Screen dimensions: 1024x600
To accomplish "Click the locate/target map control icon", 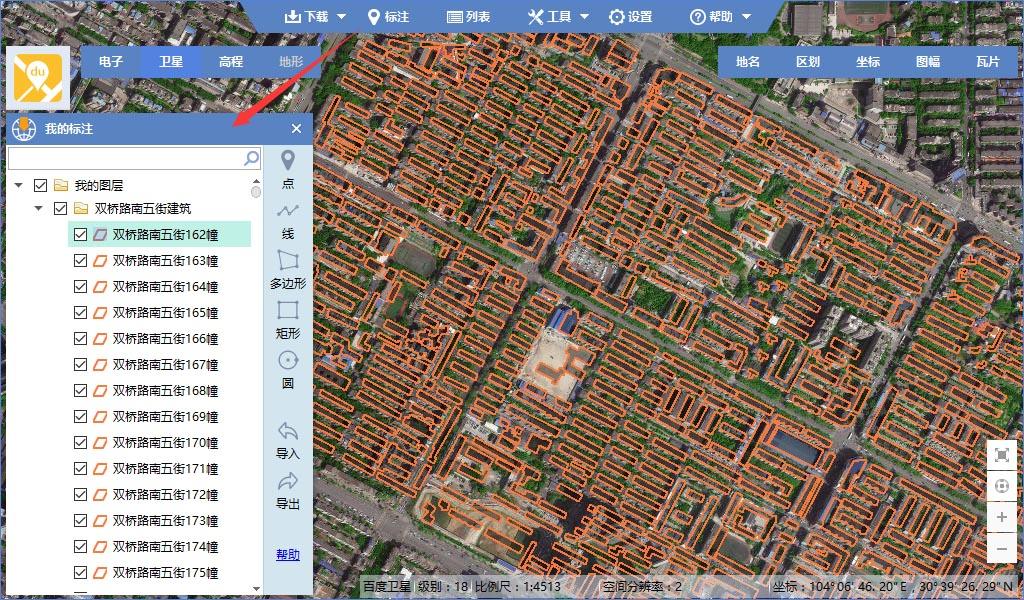I will [1002, 486].
